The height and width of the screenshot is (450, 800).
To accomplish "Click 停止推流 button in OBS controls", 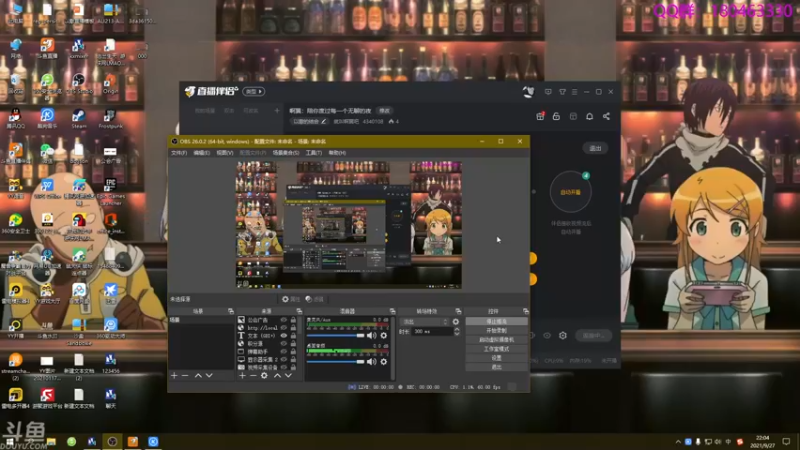I will (496, 321).
